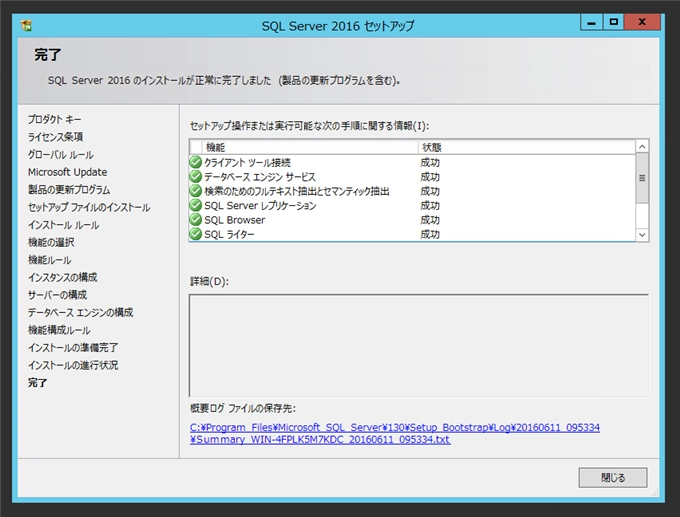Click green check icon beside SQL Server レプリケーション
The width and height of the screenshot is (680, 517).
196,205
